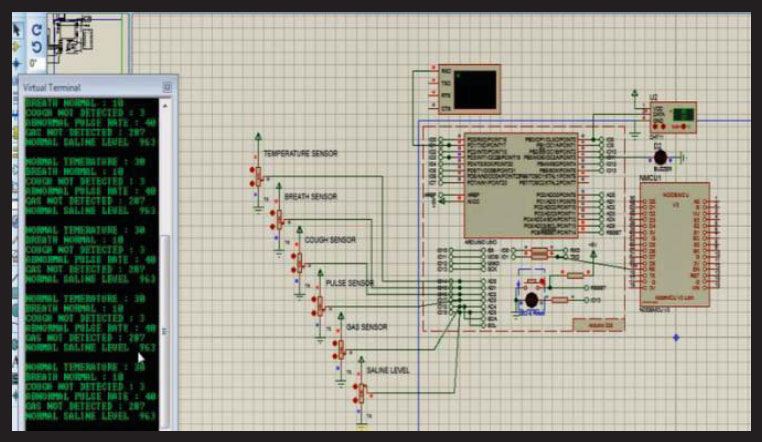Select the Breath Sensor potentiometer
The height and width of the screenshot is (442, 762).
[277, 219]
